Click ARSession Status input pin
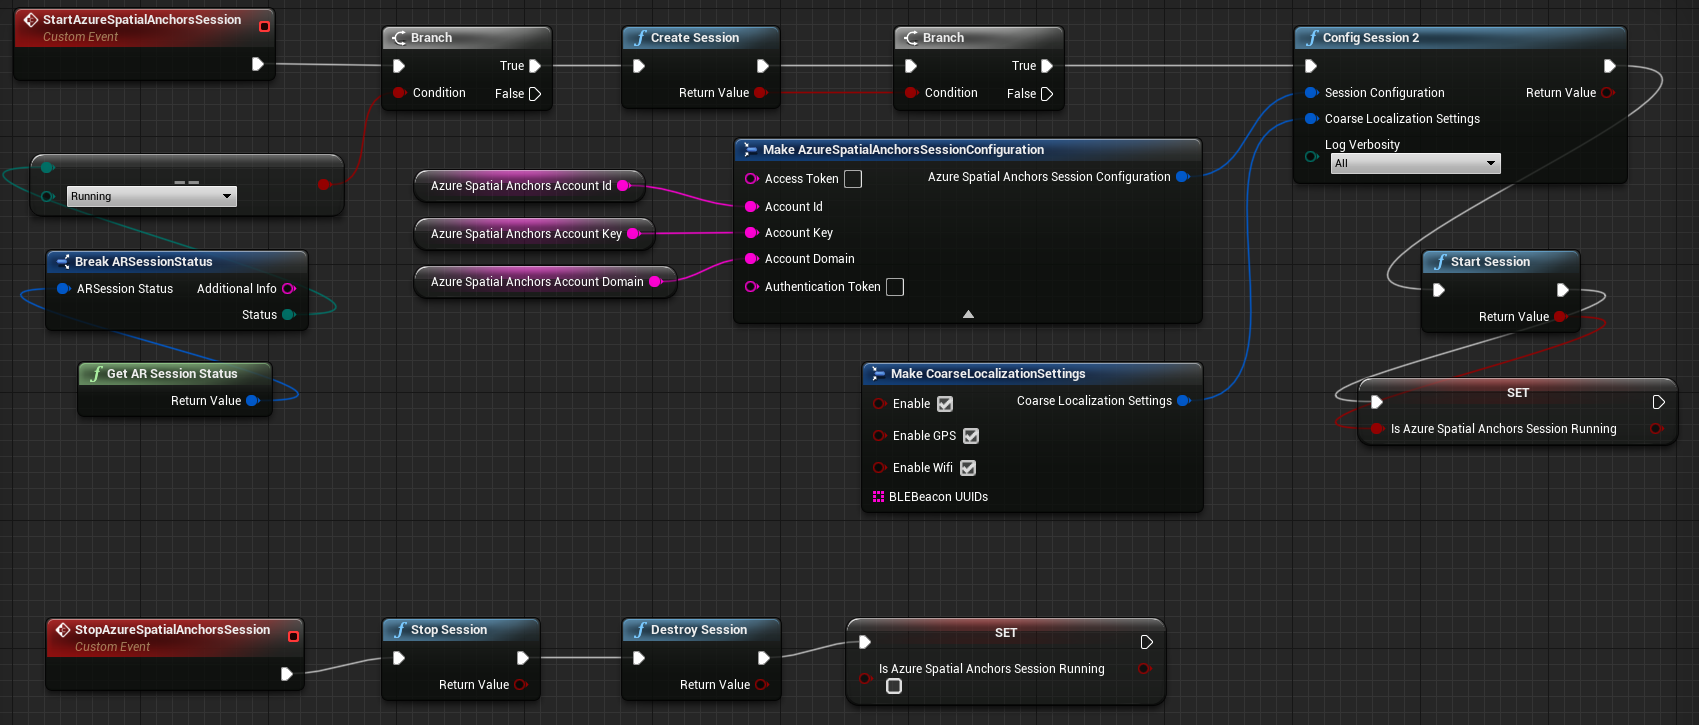The height and width of the screenshot is (725, 1699). click(x=63, y=289)
